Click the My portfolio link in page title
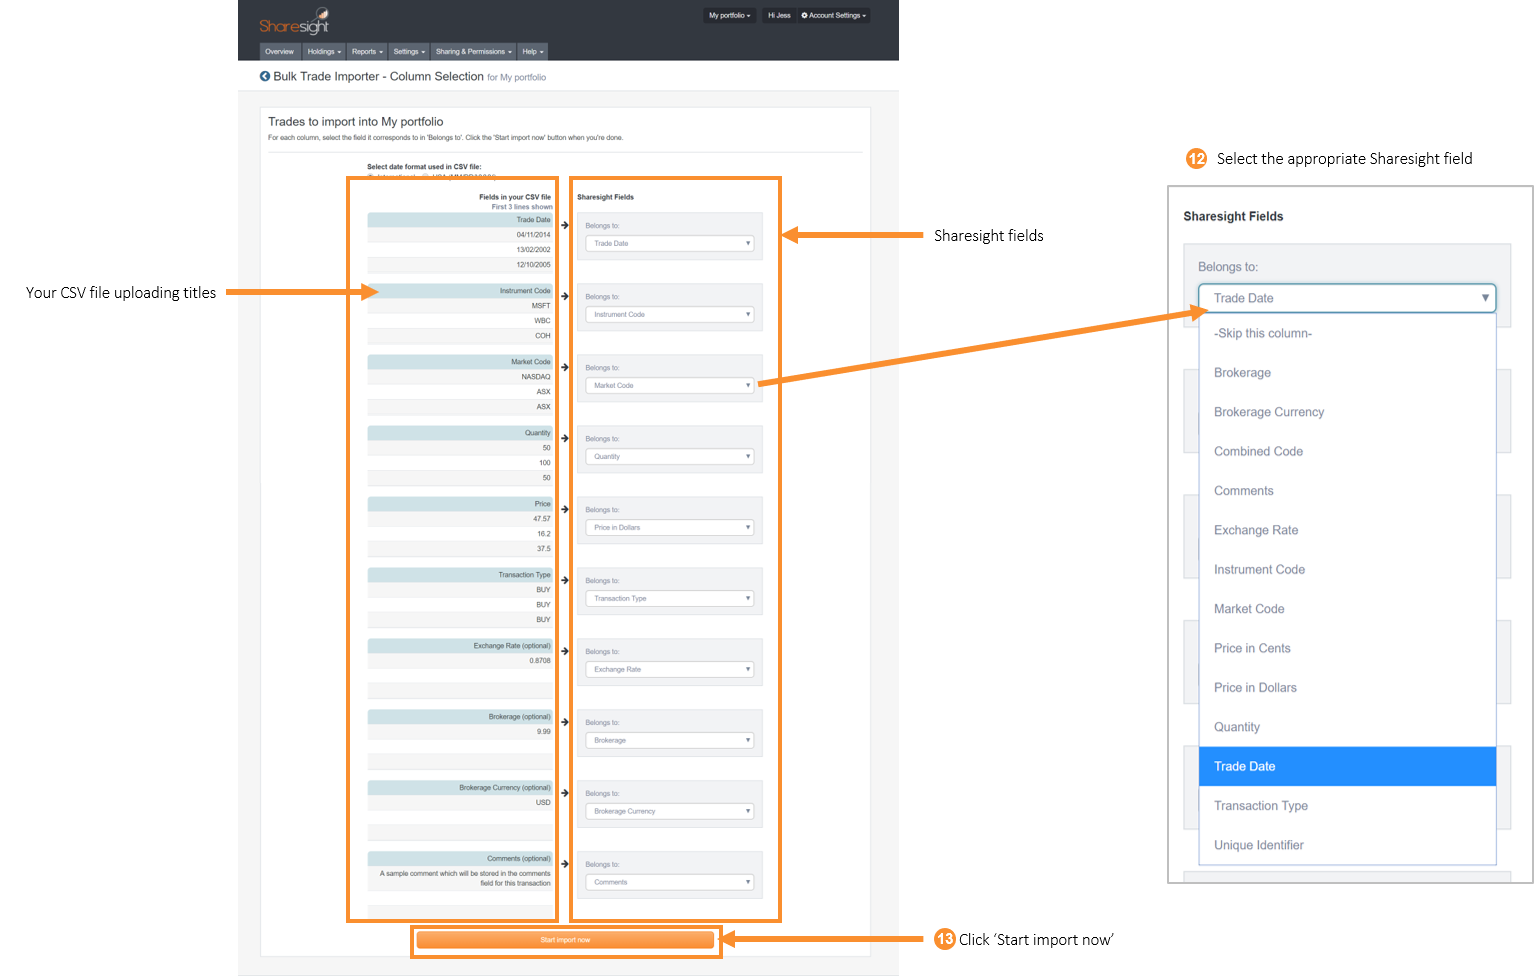Viewport: 1534px width, 976px height. coord(523,77)
